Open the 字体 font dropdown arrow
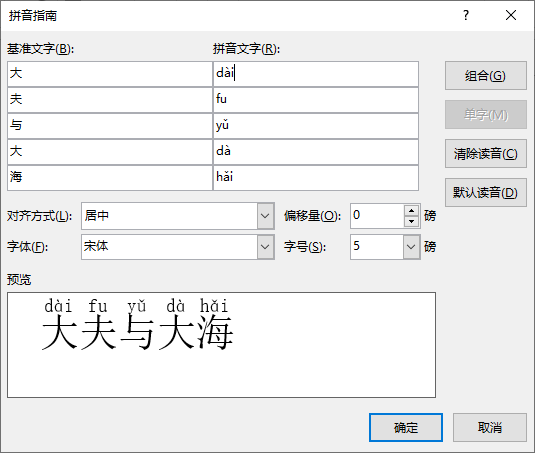This screenshot has width=535, height=453. tap(265, 247)
